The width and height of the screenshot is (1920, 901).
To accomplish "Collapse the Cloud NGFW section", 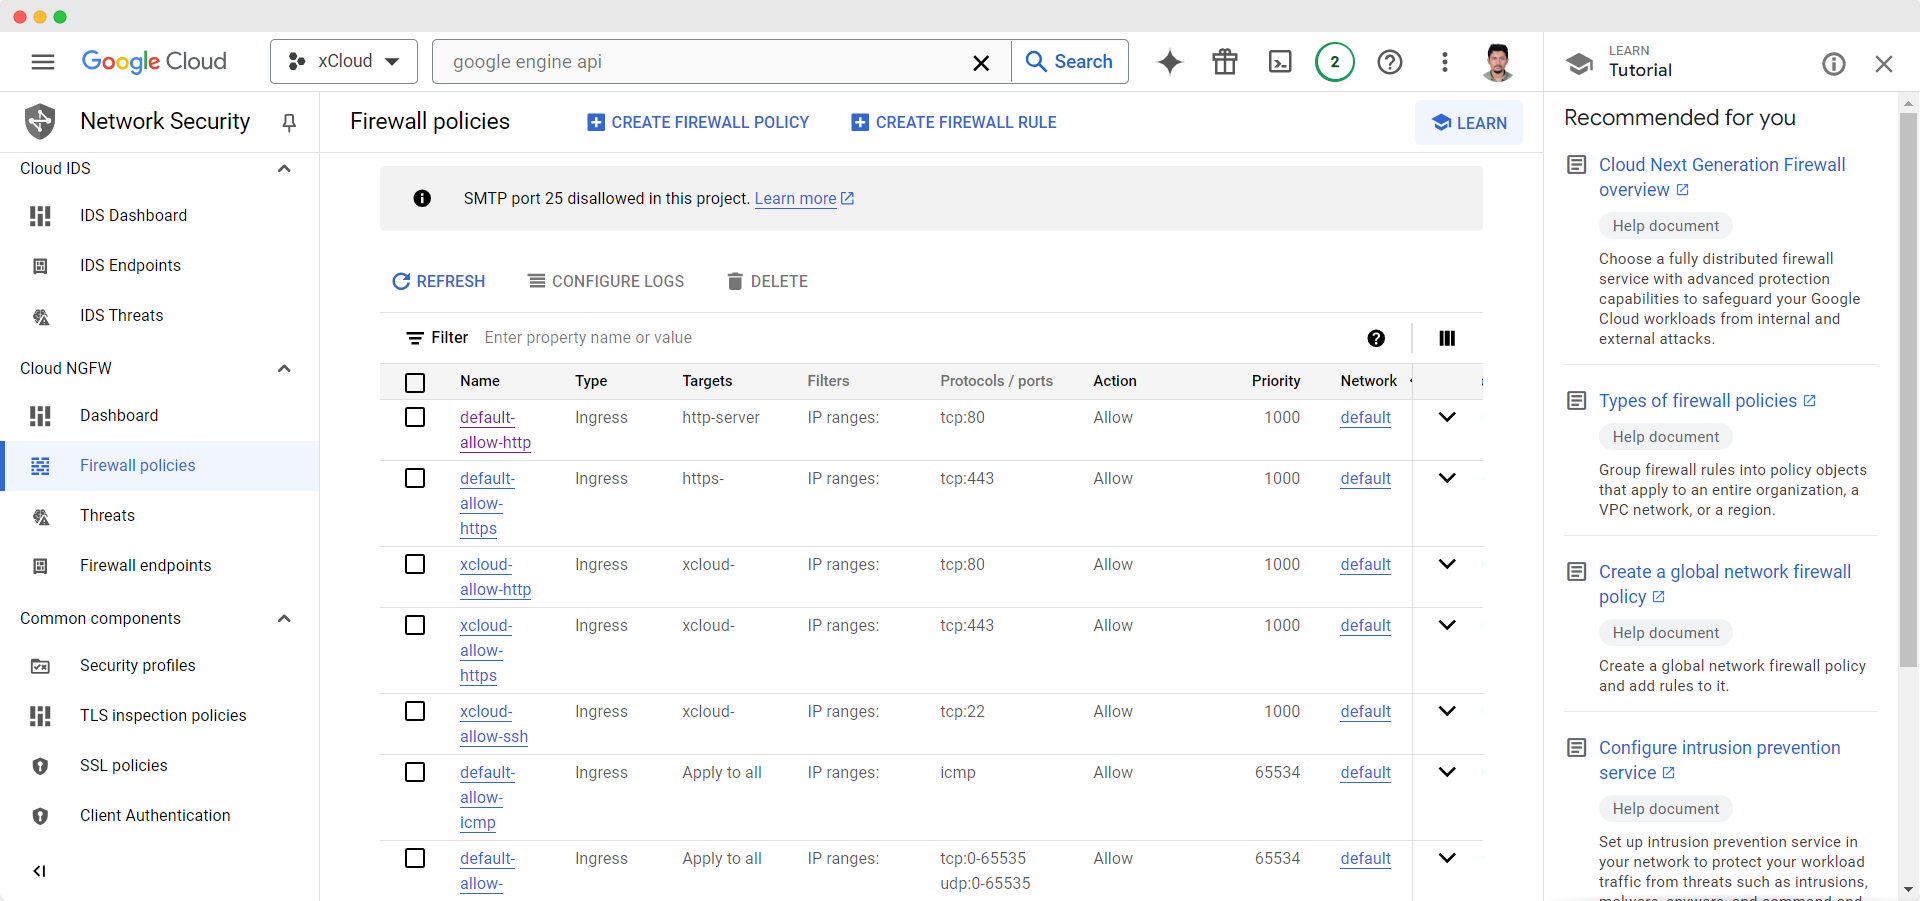I will point(284,368).
